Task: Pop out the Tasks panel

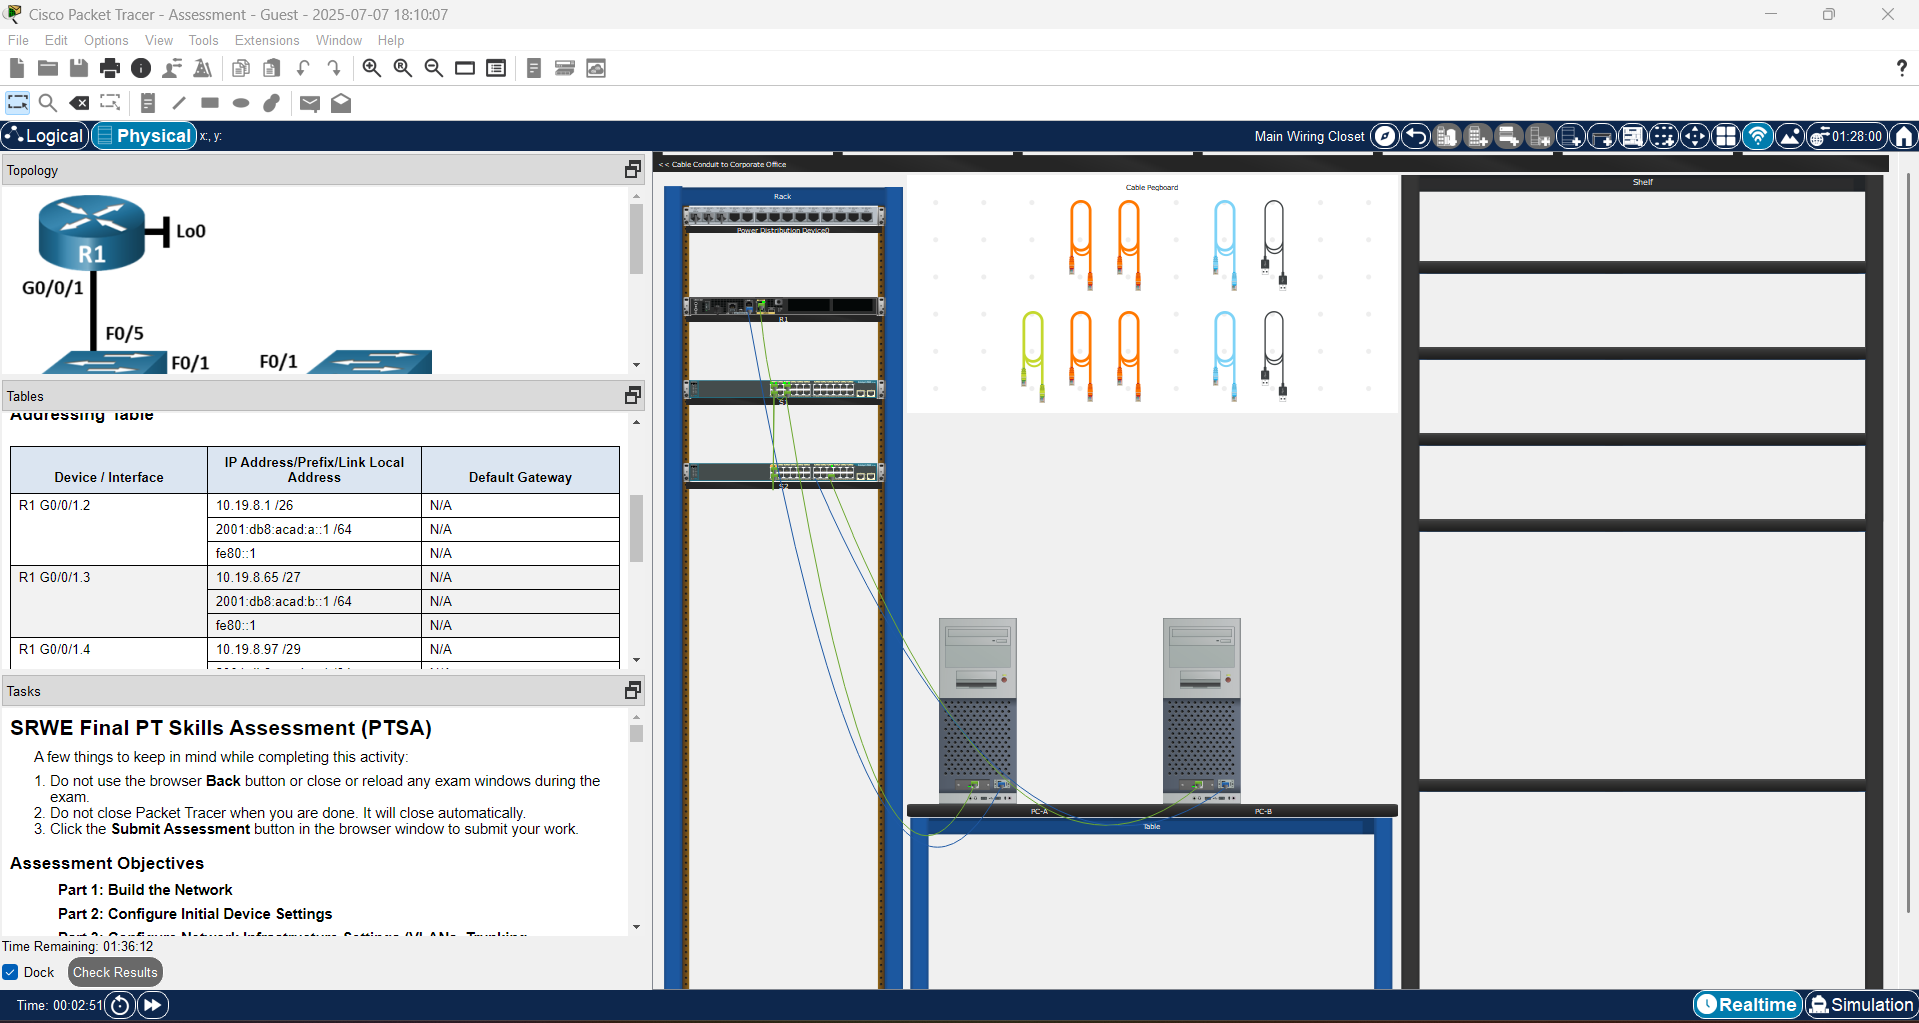Action: 632,691
